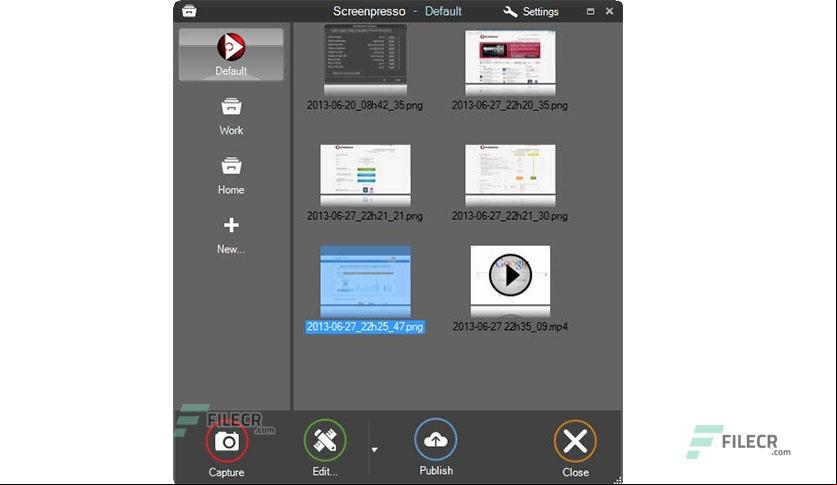The width and height of the screenshot is (837, 485).
Task: Click selected filename 2013-06-27_22h25_47.png
Action: 365,327
